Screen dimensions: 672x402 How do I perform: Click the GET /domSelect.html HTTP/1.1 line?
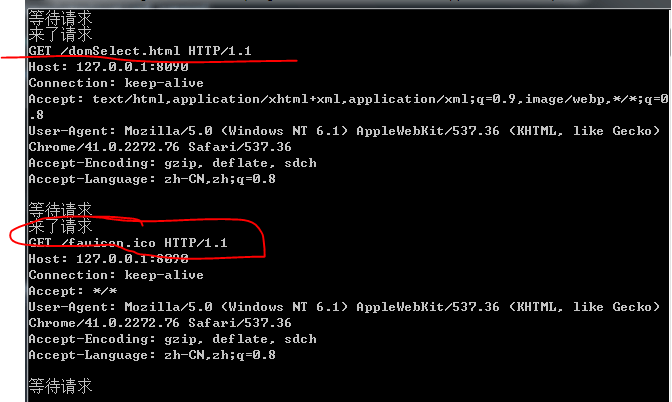click(x=140, y=51)
